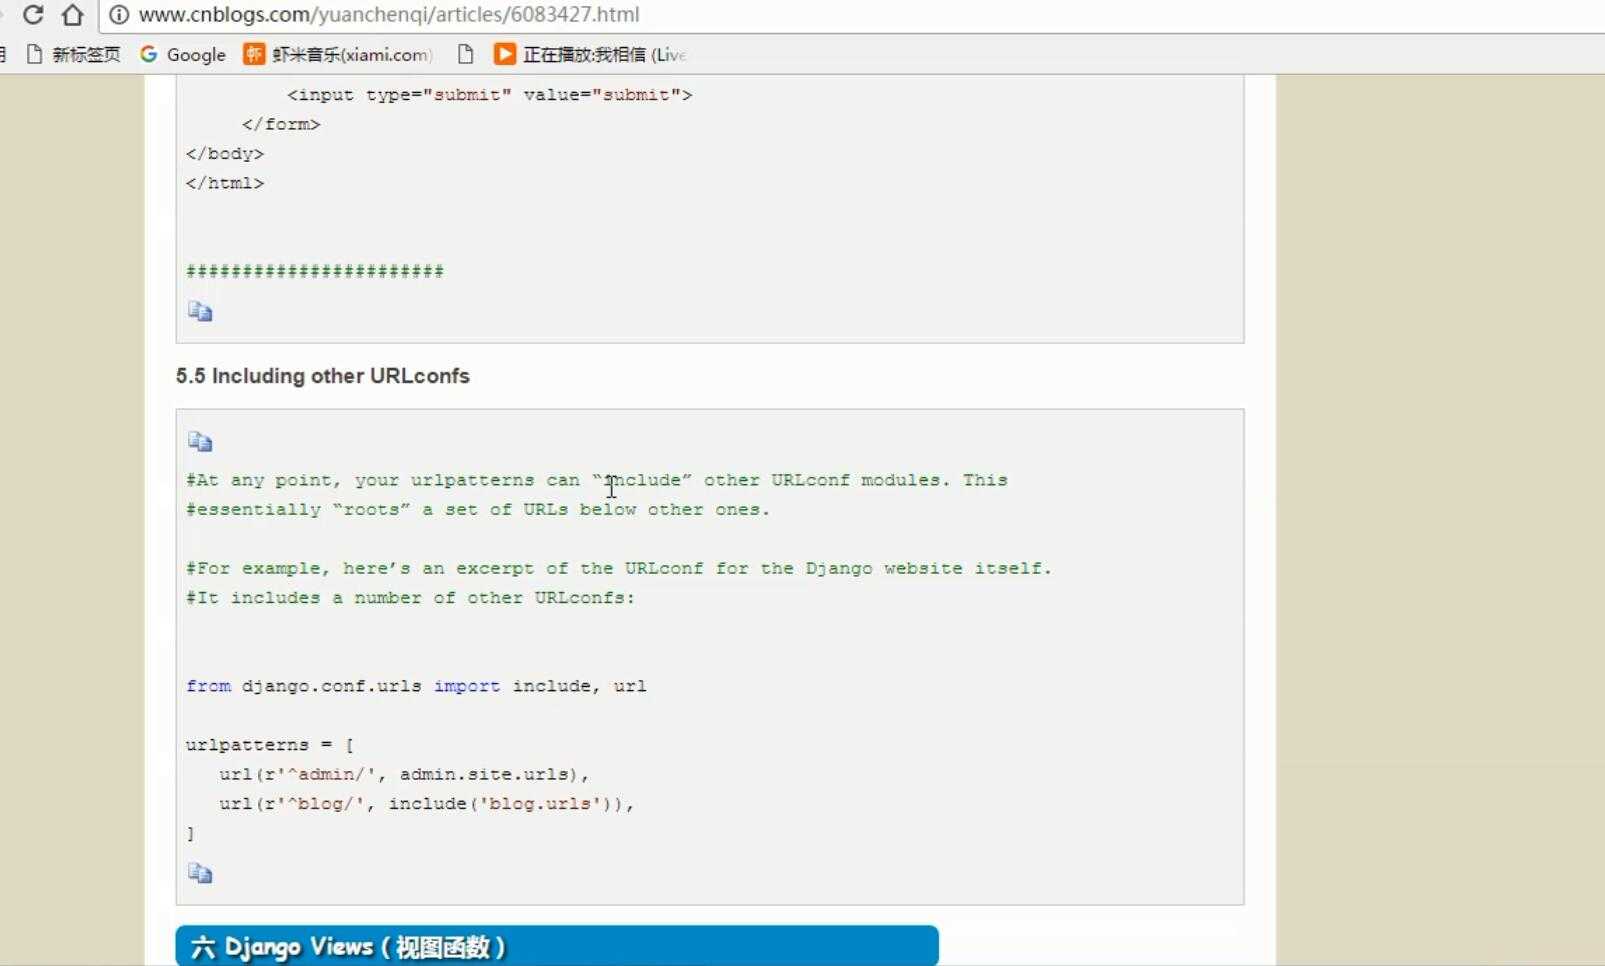Open the 新标签页 bookmark

[73, 54]
